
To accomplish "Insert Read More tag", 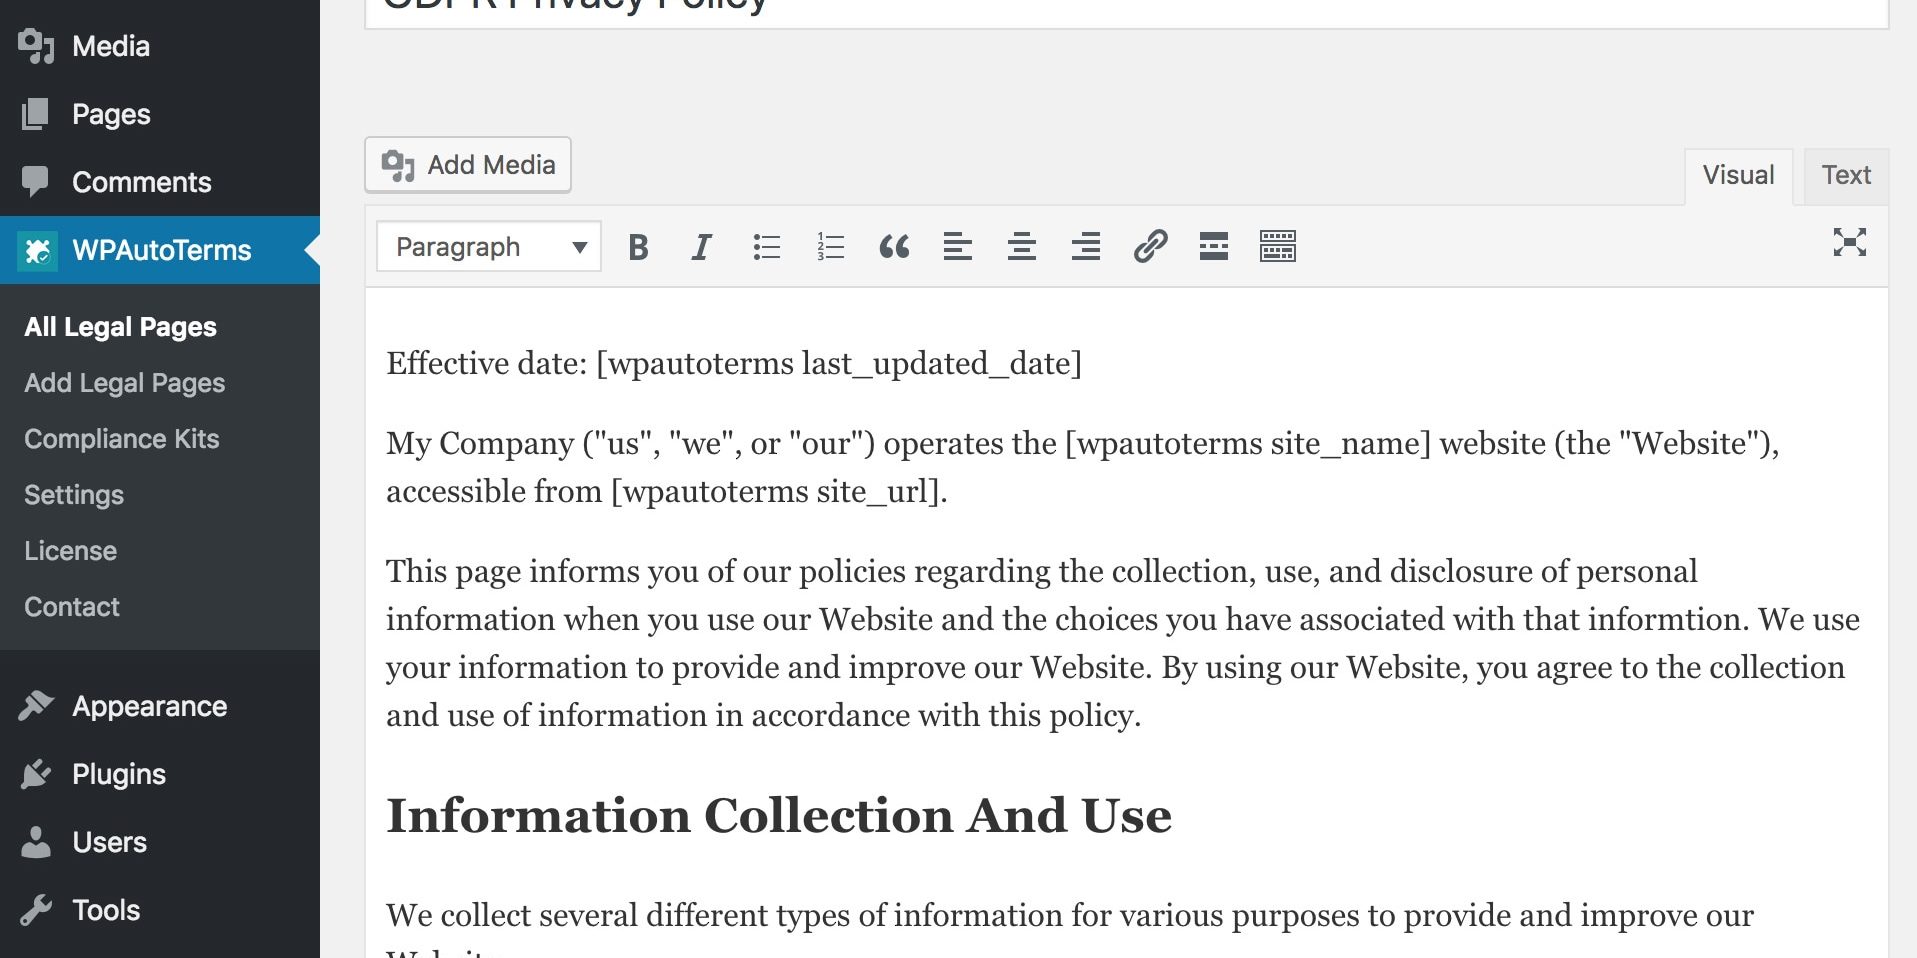I will click(1214, 247).
